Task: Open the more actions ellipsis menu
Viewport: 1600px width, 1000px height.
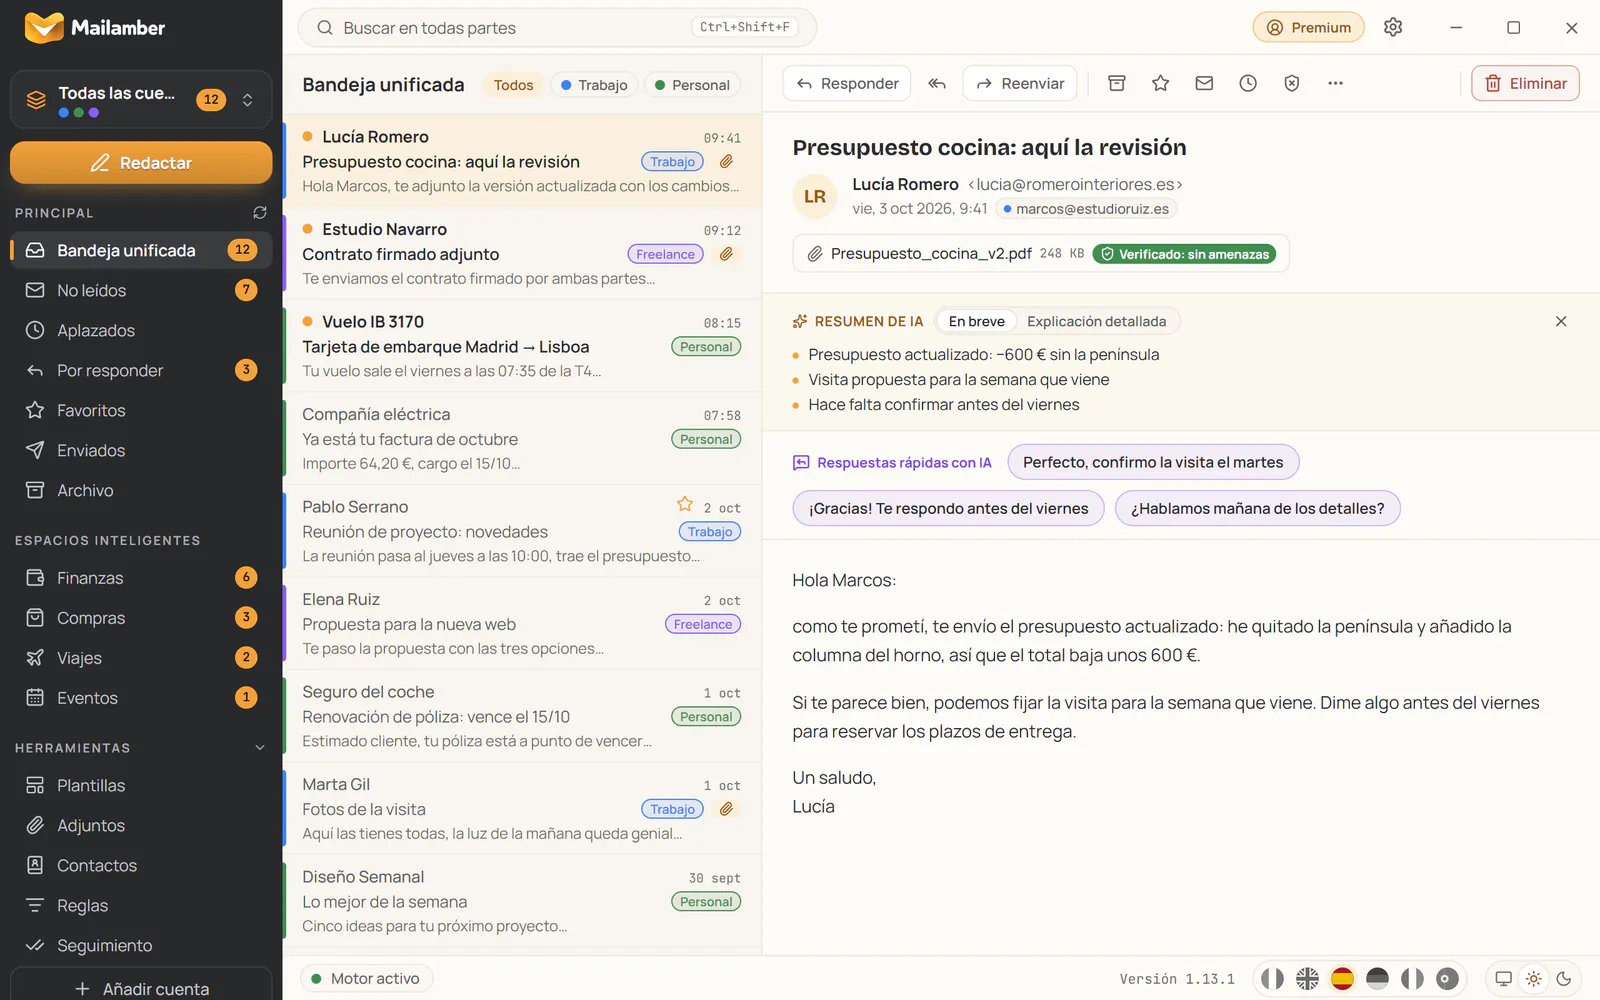Action: coord(1335,84)
